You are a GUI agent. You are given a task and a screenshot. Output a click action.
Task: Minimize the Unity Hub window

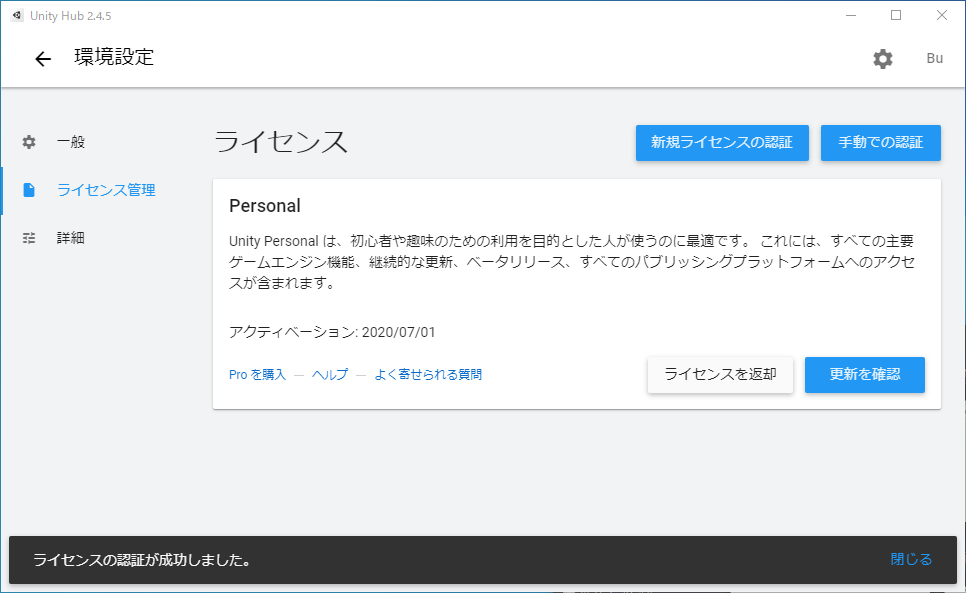tap(850, 15)
